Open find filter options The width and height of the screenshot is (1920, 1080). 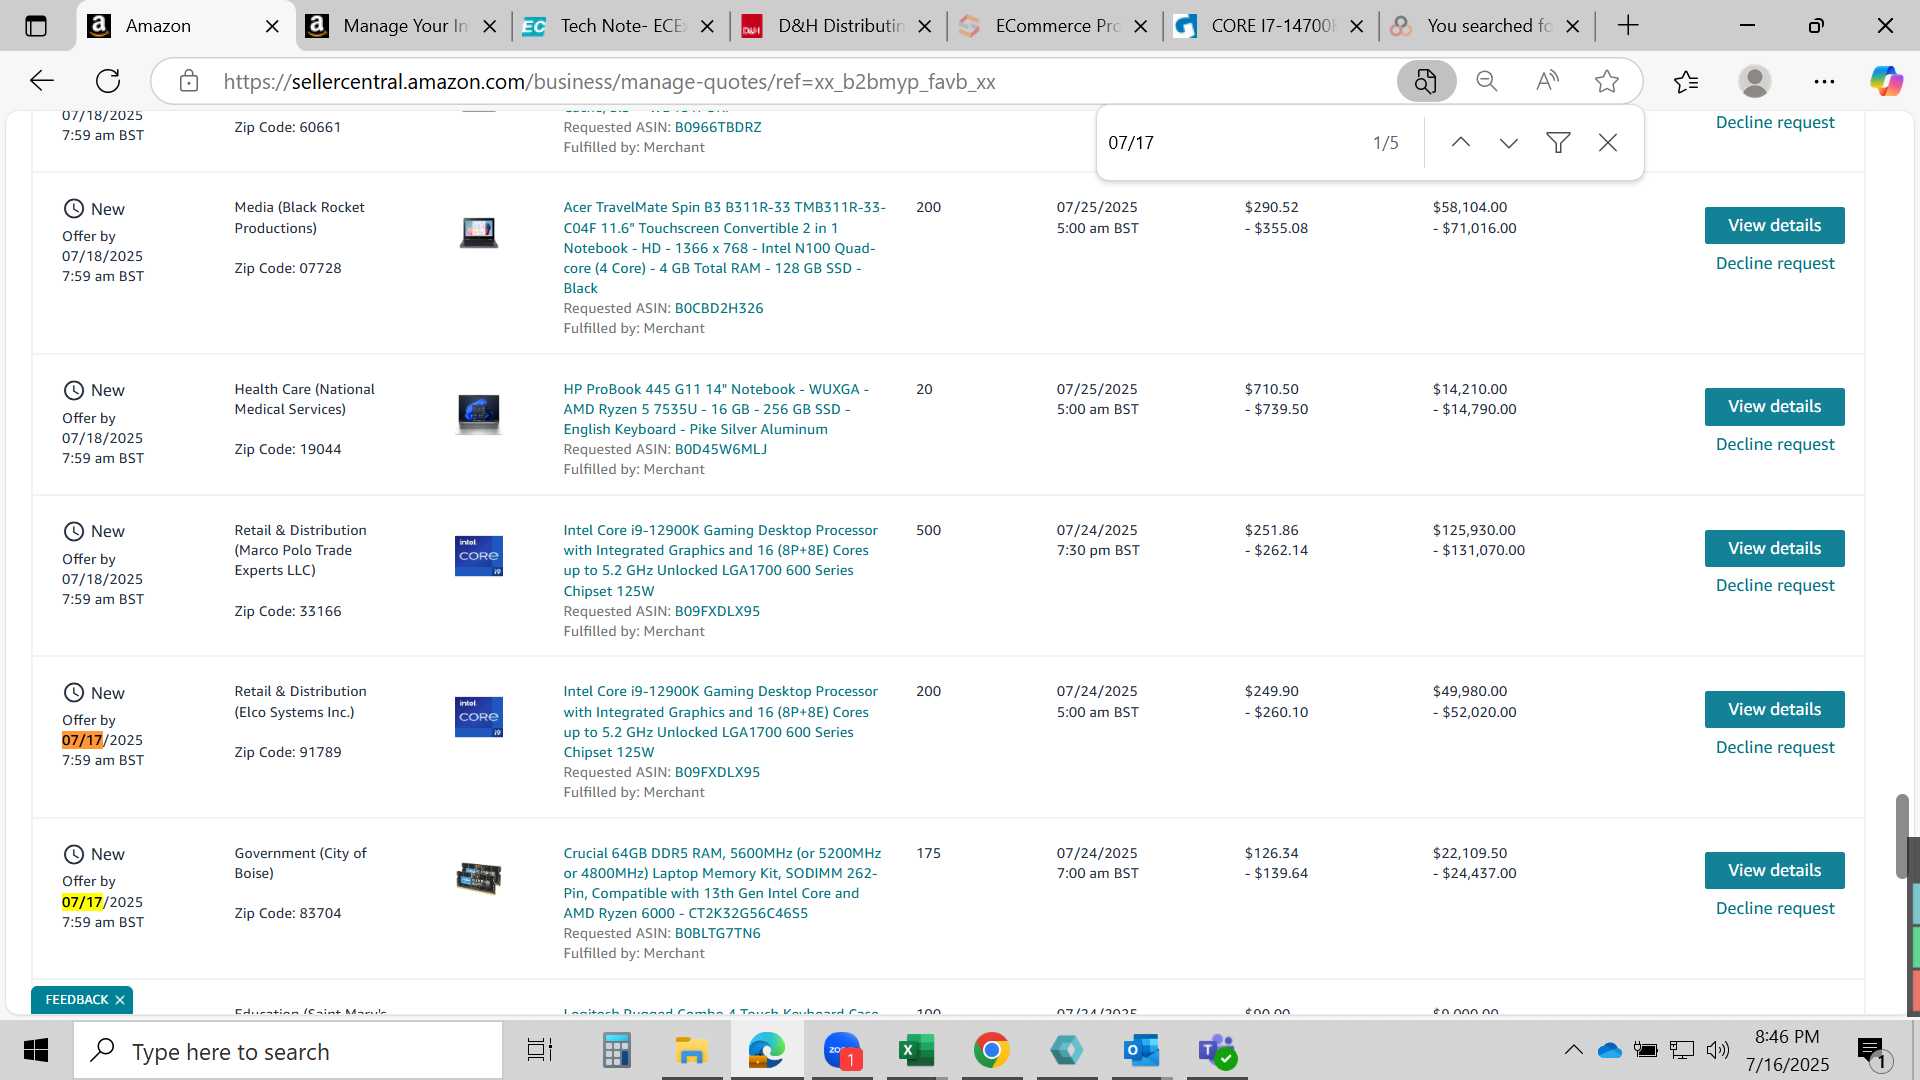coord(1558,143)
